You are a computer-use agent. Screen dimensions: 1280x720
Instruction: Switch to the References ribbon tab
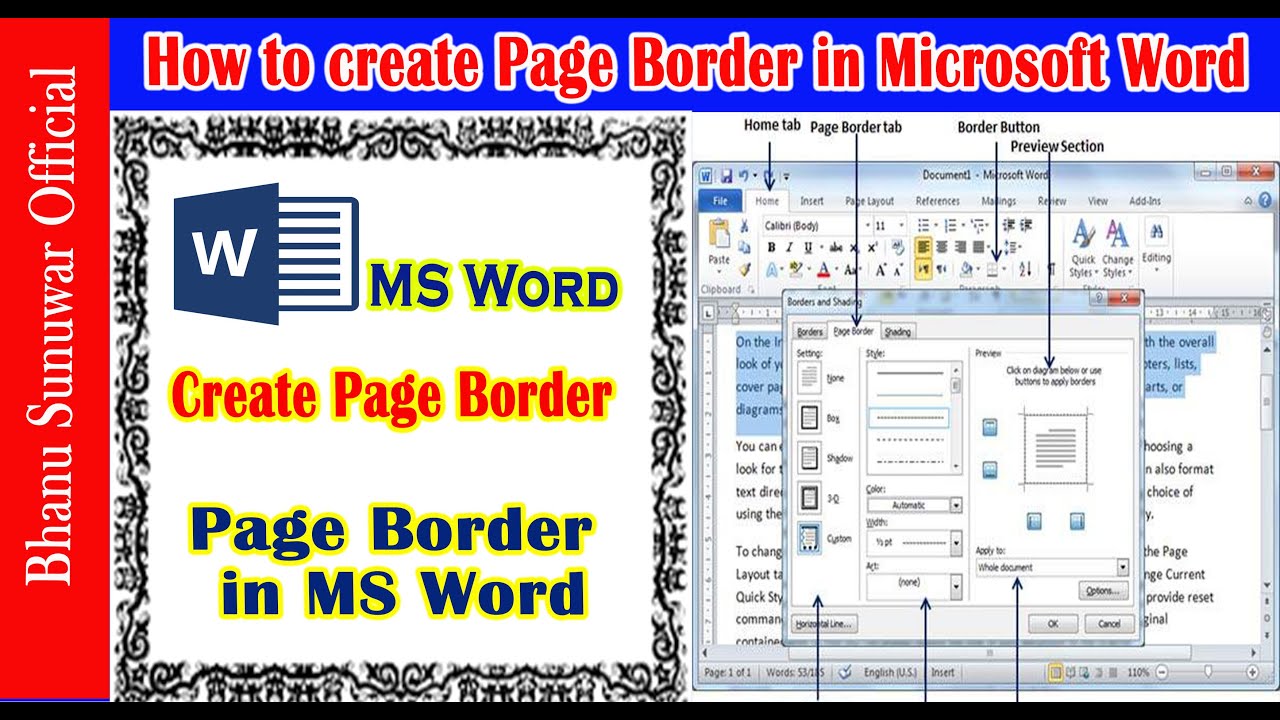(938, 201)
